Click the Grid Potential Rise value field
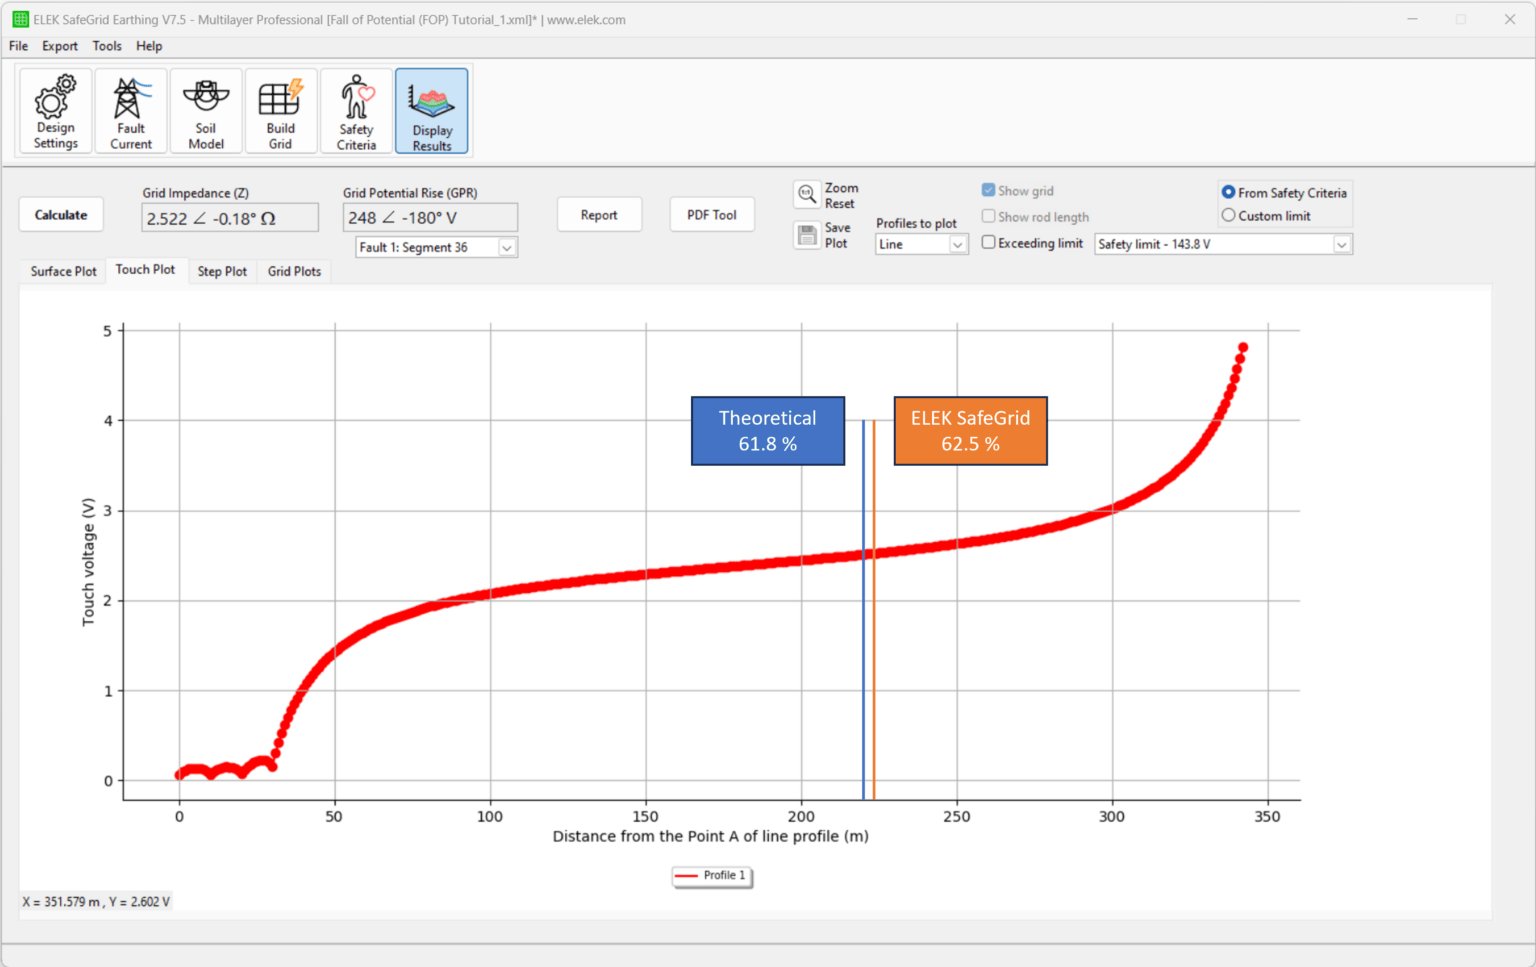1536x967 pixels. coord(429,217)
